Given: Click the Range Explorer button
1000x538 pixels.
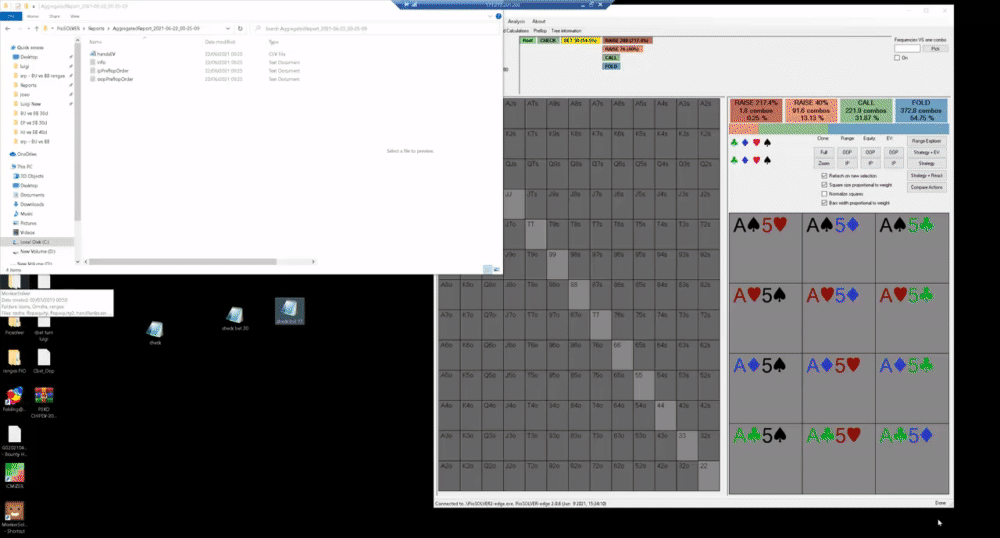Looking at the screenshot, I should pyautogui.click(x=926, y=141).
